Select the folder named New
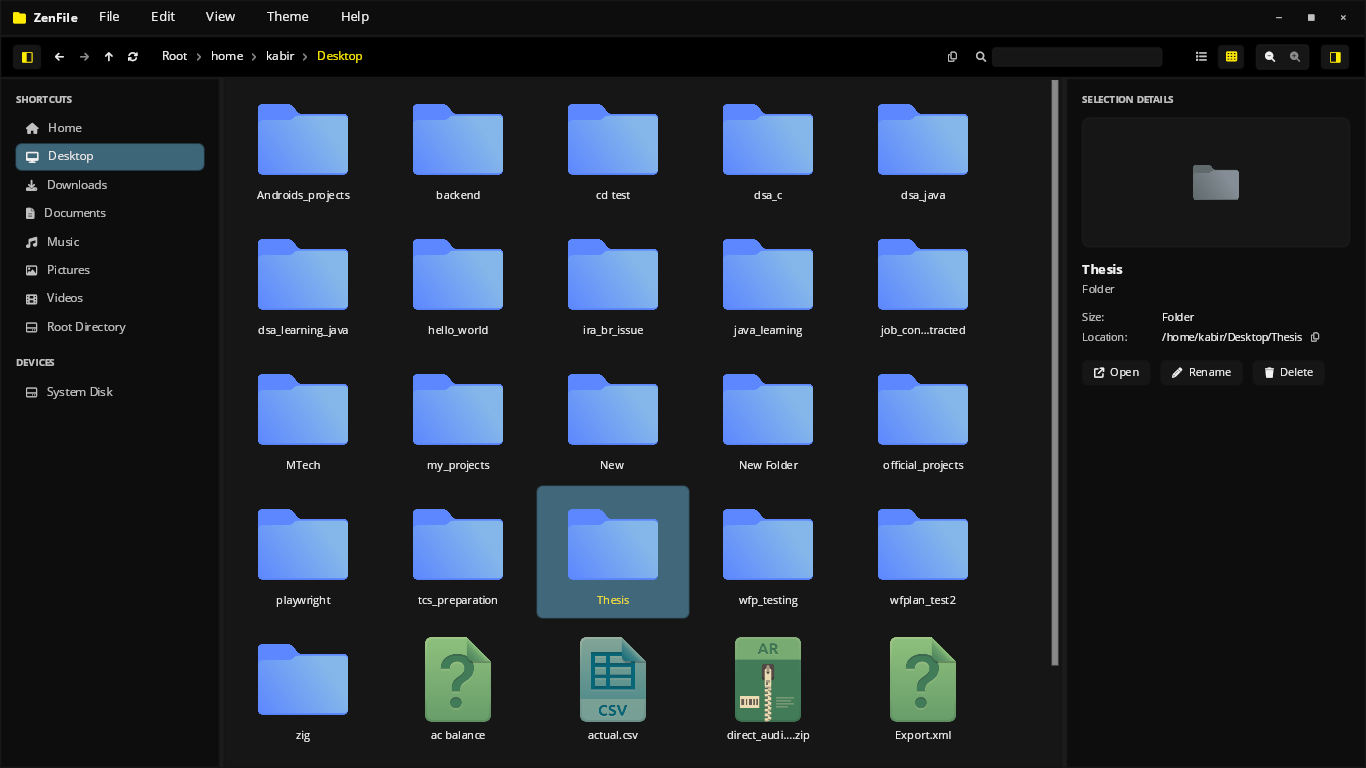 (x=613, y=418)
